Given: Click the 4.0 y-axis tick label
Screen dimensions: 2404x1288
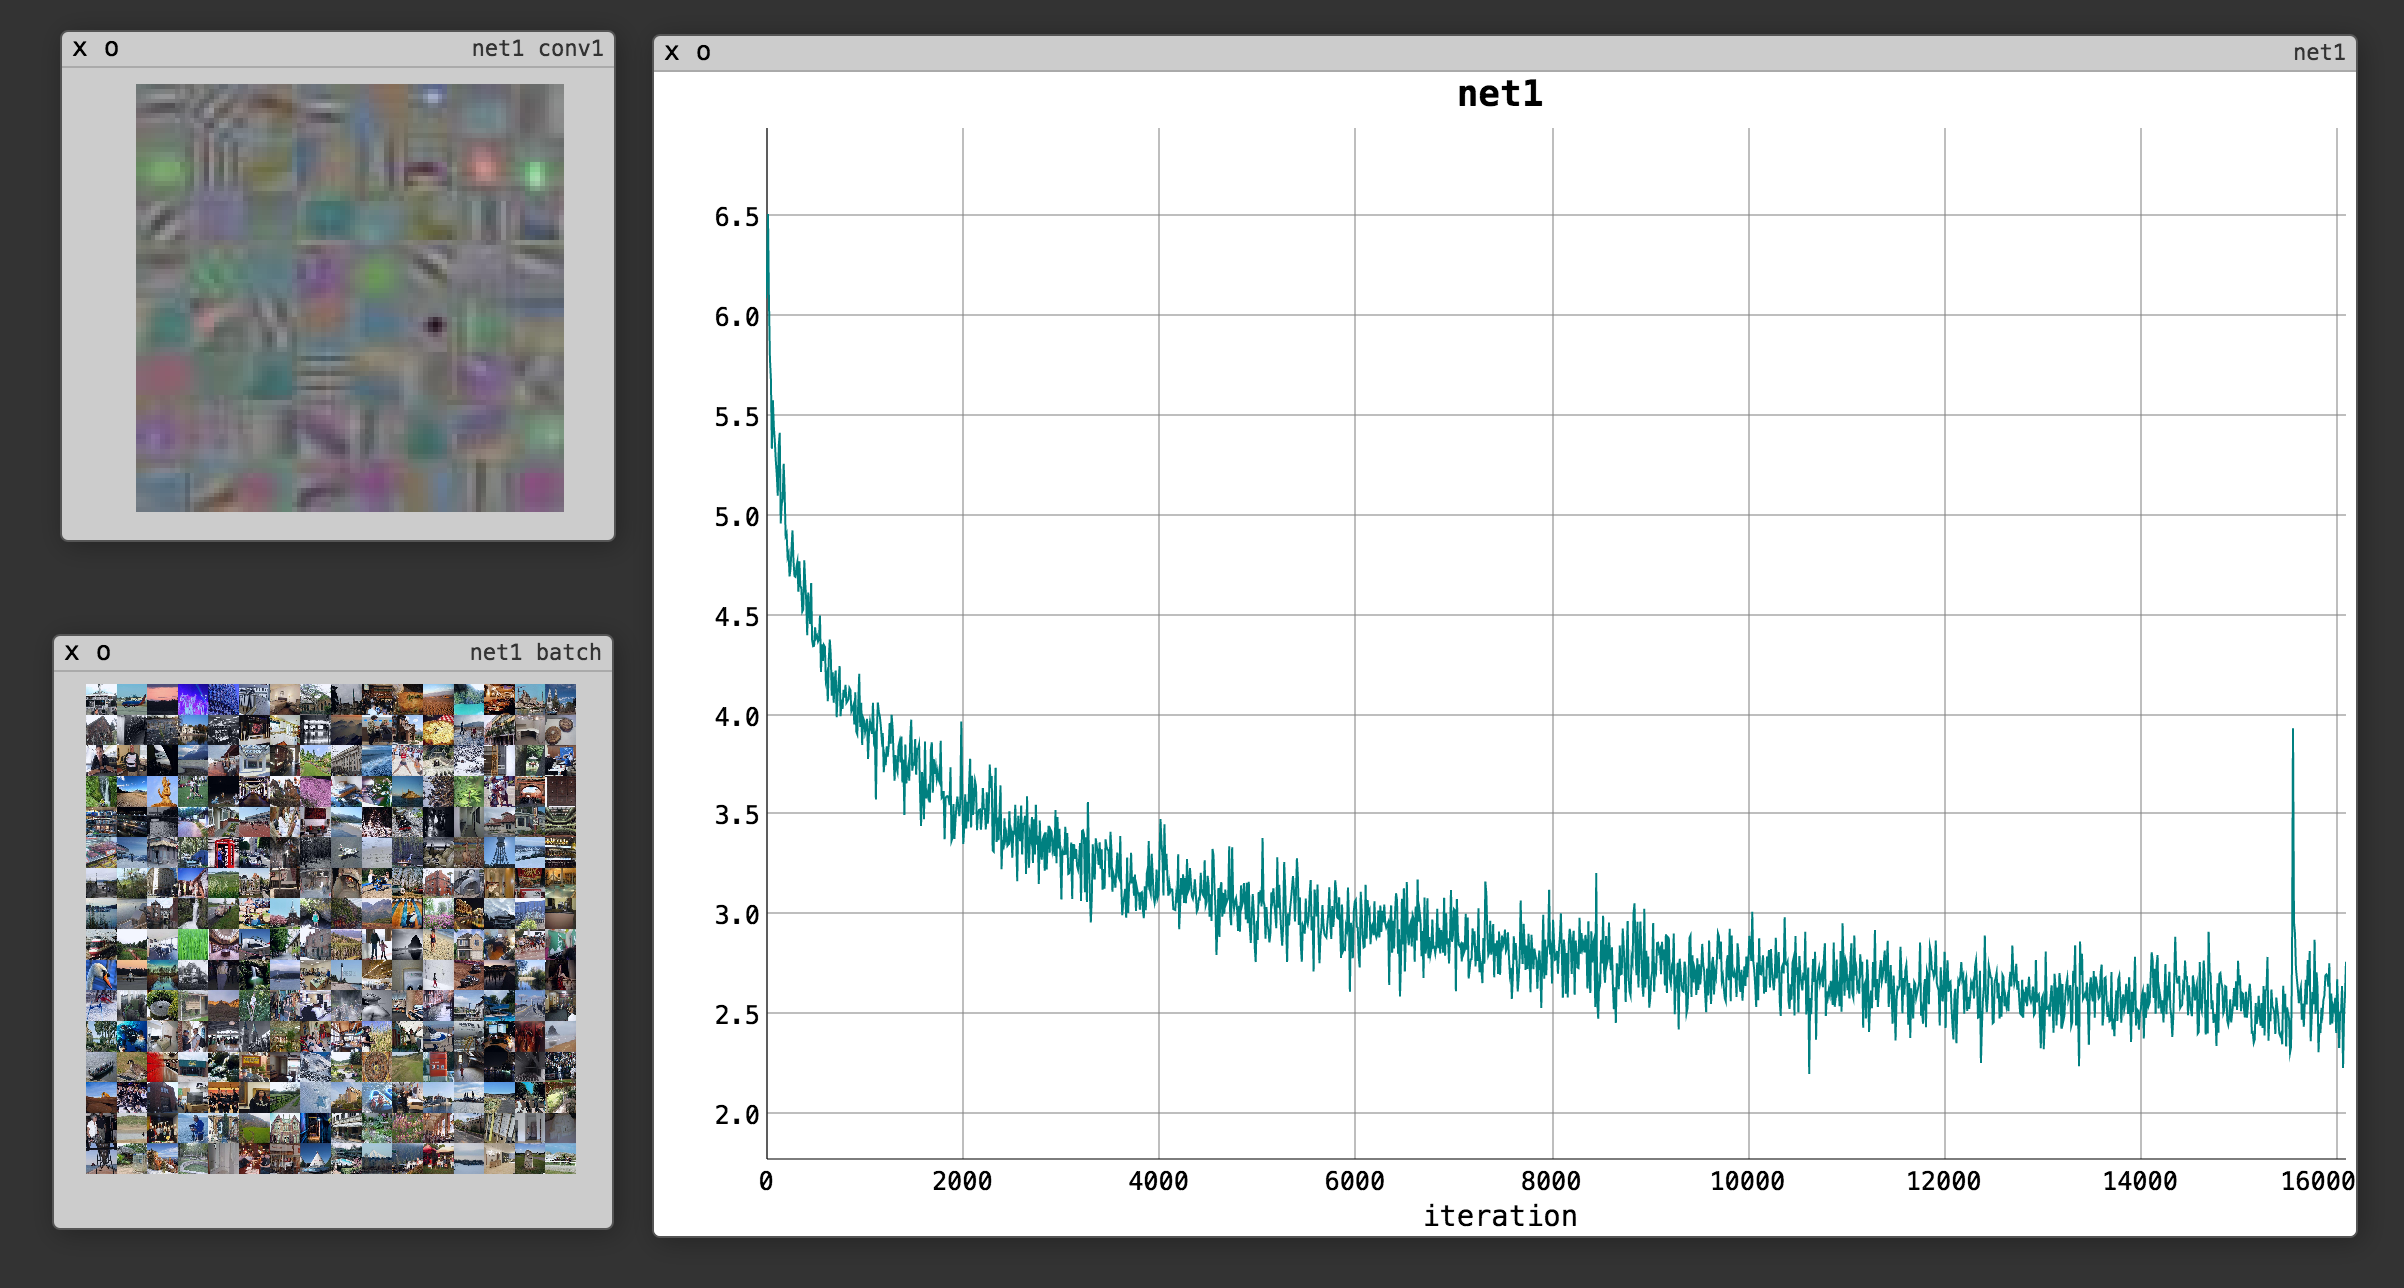Looking at the screenshot, I should (x=736, y=717).
